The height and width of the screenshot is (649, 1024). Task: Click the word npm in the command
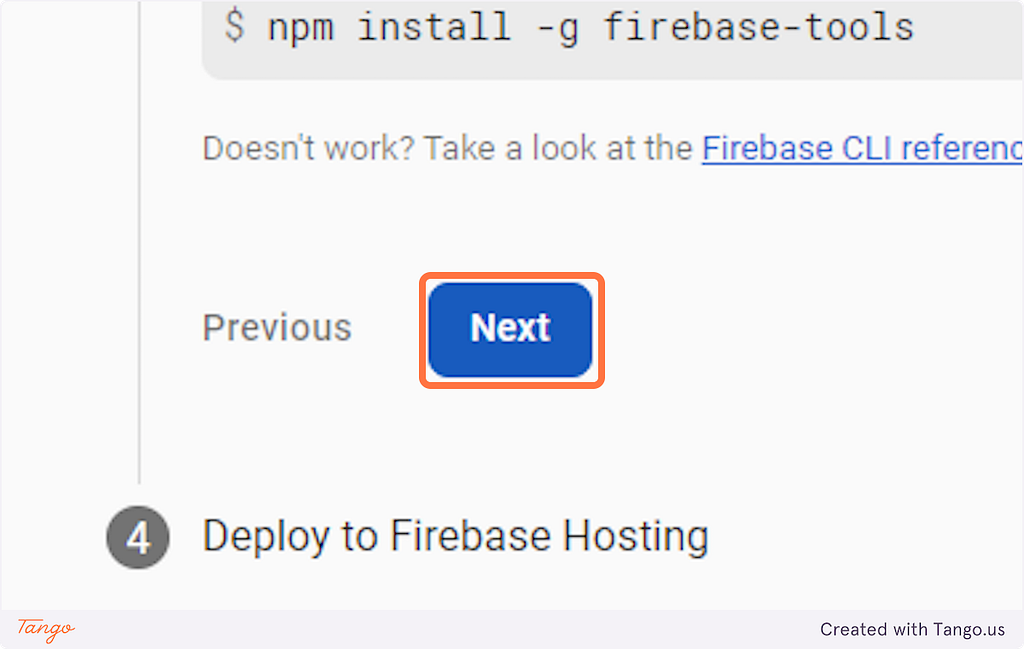point(301,29)
